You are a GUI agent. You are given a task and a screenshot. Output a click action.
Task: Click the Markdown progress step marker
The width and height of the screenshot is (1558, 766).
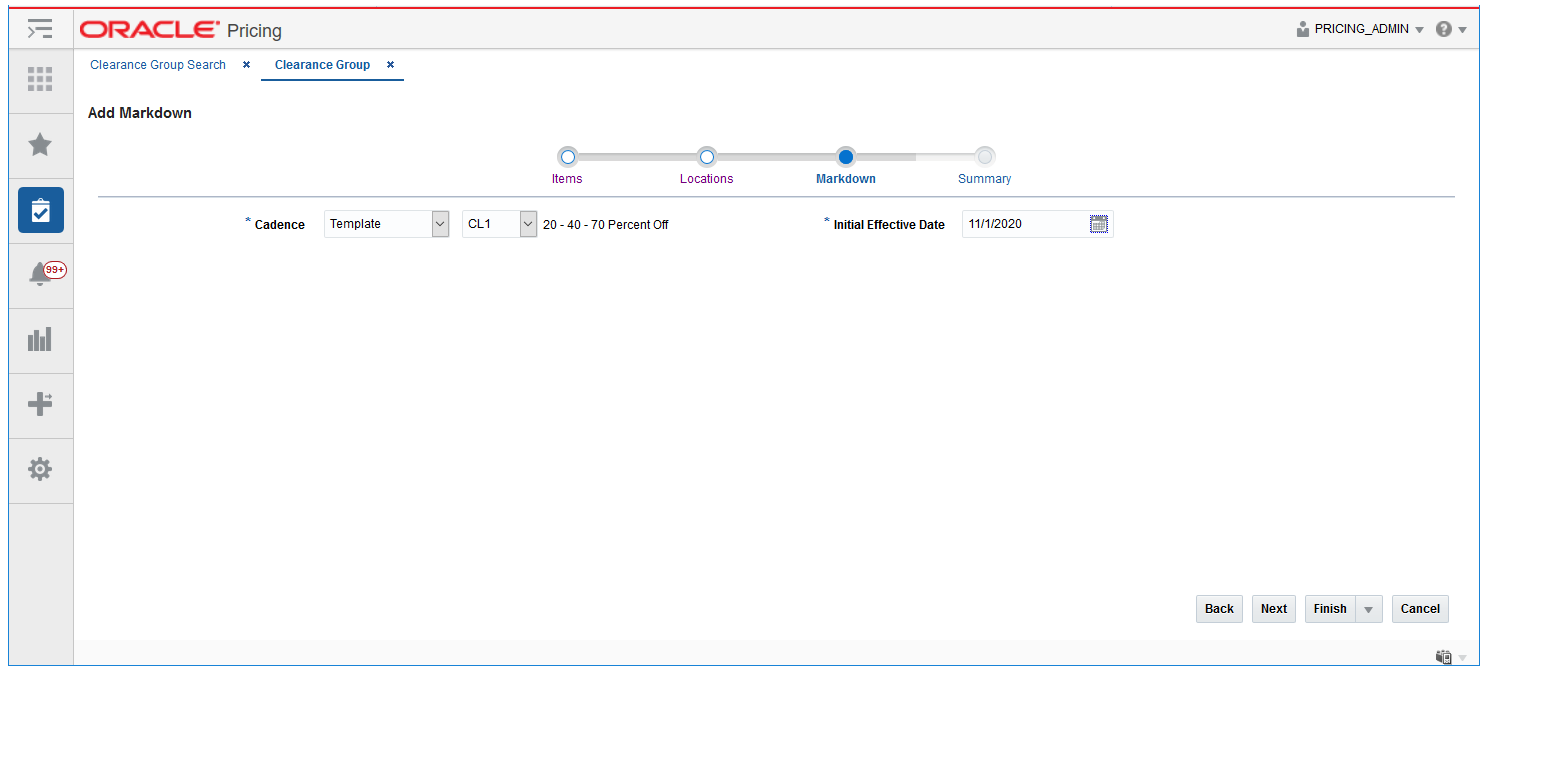pyautogui.click(x=846, y=156)
